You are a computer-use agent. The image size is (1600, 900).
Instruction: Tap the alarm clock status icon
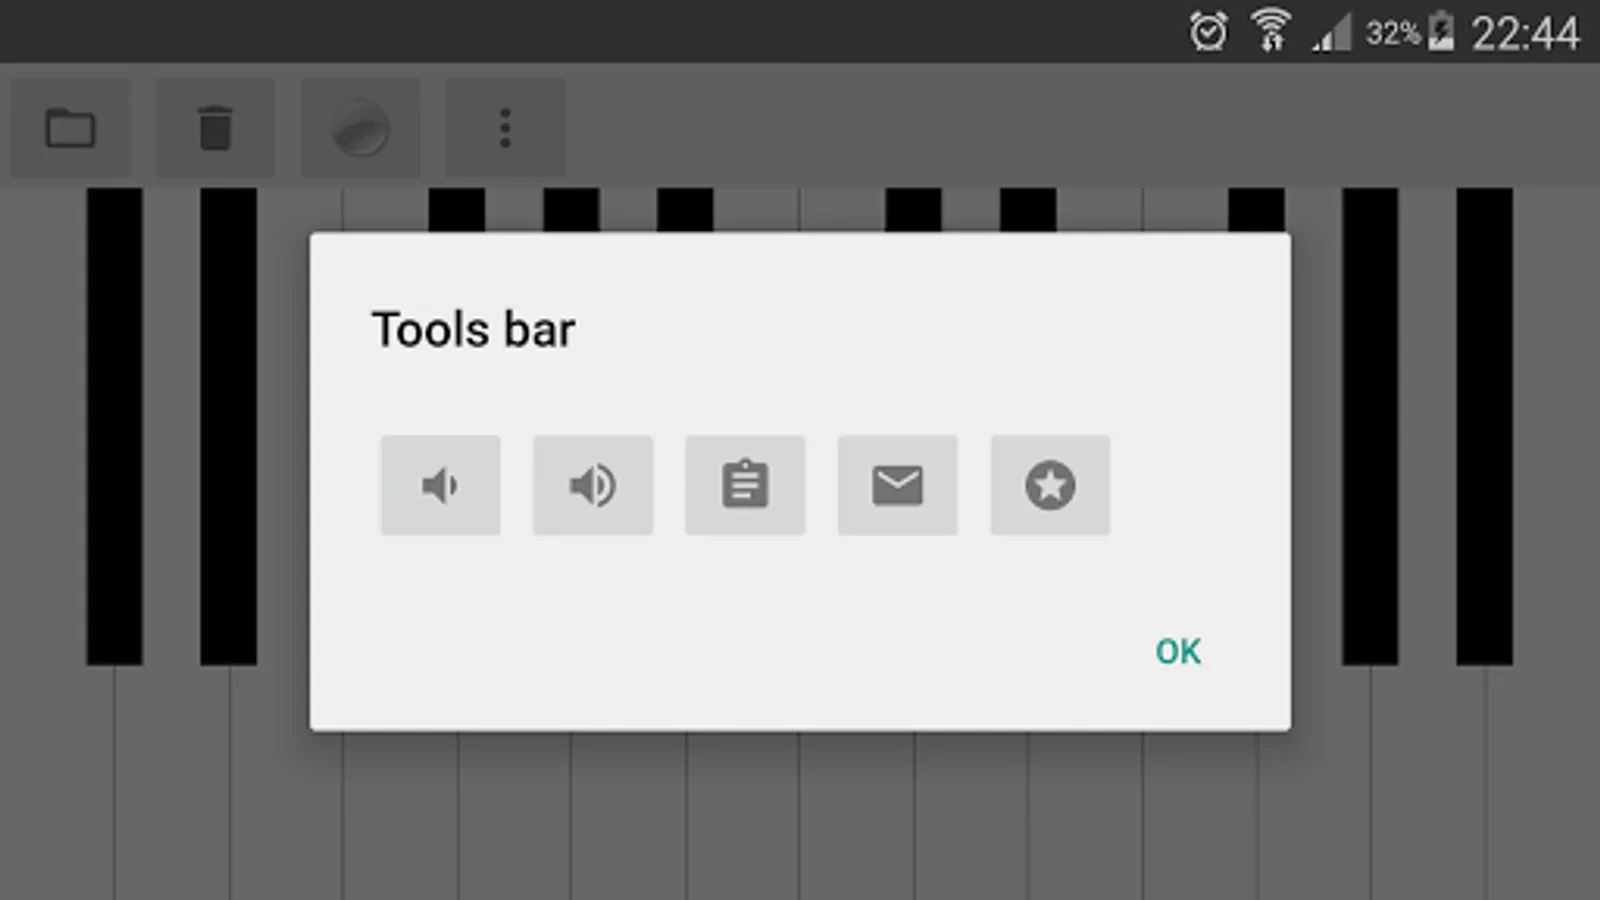pos(1208,31)
